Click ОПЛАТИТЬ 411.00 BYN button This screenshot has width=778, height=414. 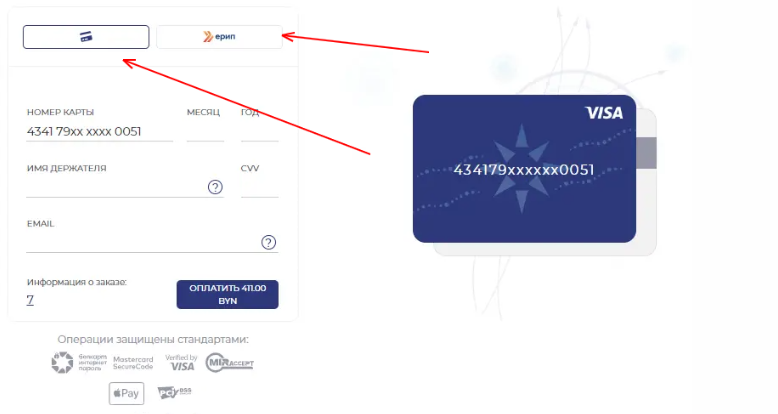(227, 294)
